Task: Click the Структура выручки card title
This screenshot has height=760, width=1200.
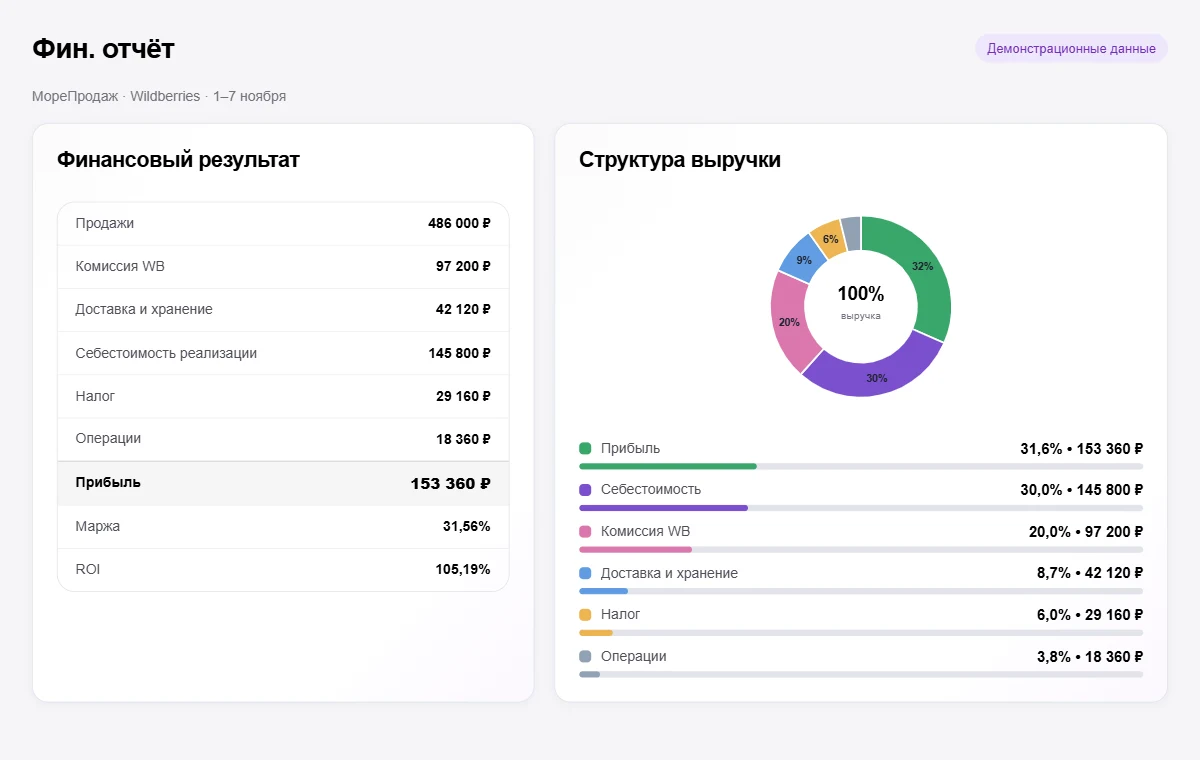Action: (680, 159)
